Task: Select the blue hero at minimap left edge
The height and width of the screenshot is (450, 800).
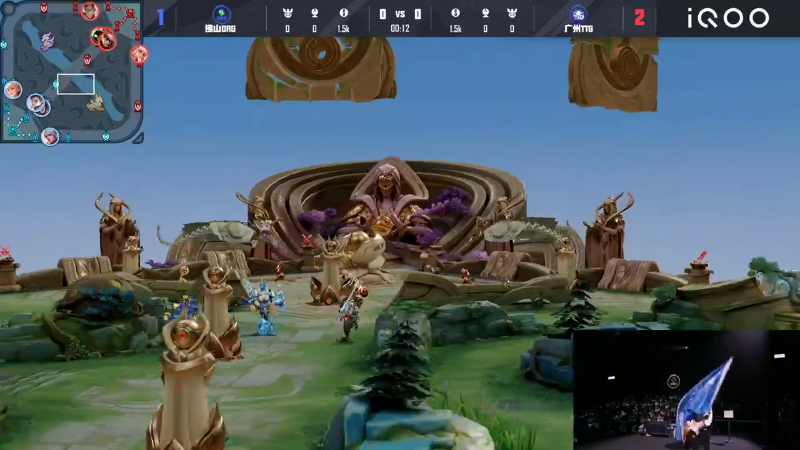Action: 13,90
